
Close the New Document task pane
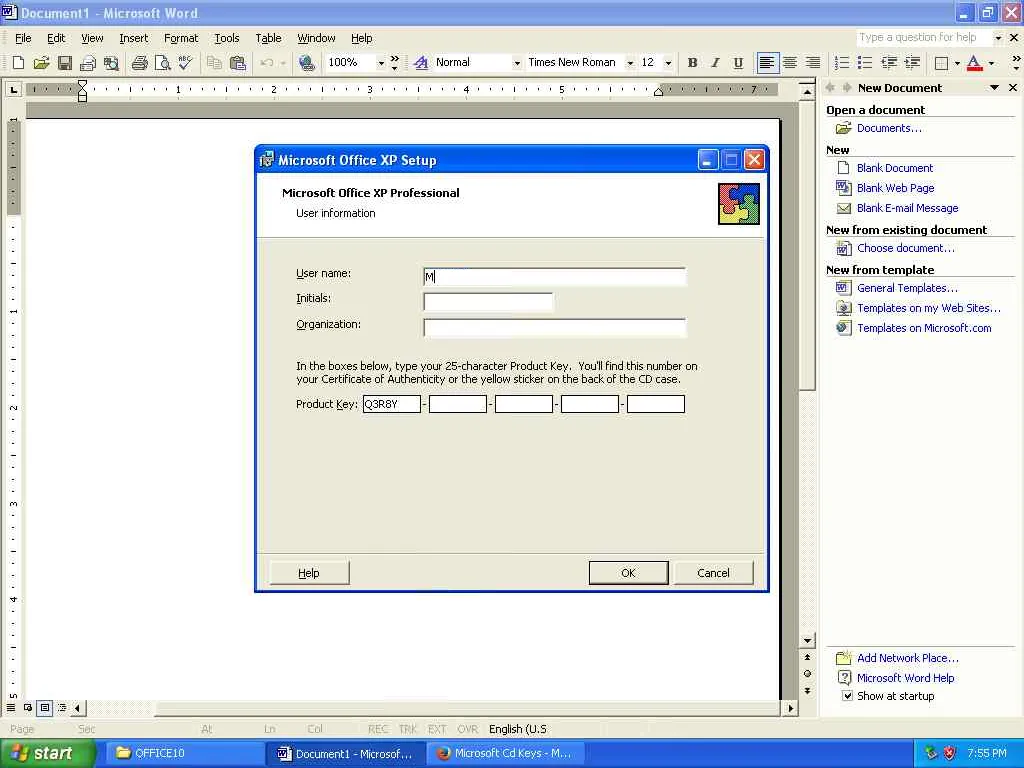coord(1013,88)
